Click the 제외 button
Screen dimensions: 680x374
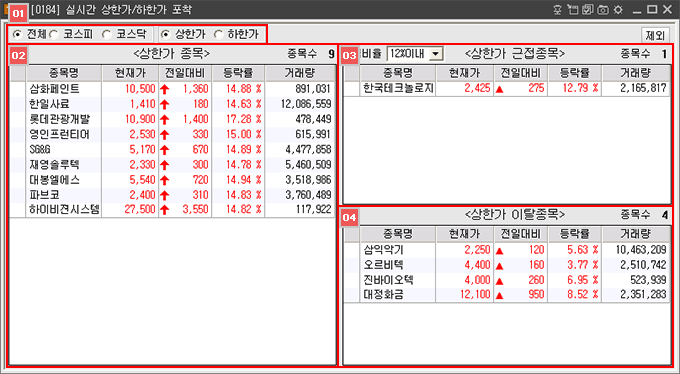[x=655, y=35]
